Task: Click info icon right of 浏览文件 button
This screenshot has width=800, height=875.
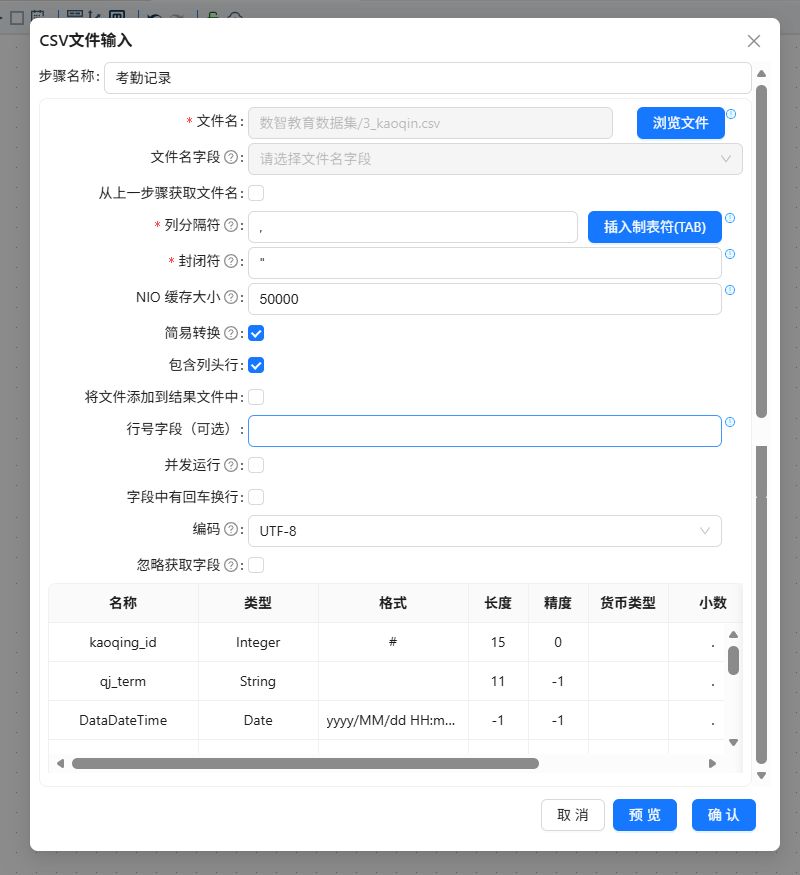Action: tap(731, 114)
